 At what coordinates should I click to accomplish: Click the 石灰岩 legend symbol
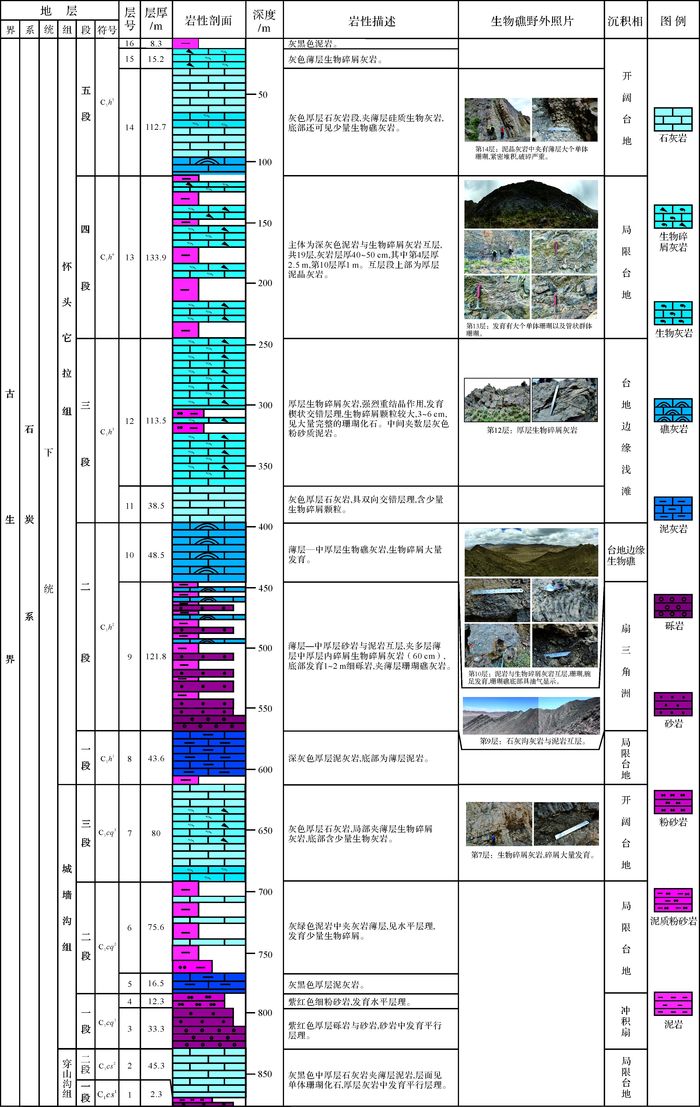(672, 119)
